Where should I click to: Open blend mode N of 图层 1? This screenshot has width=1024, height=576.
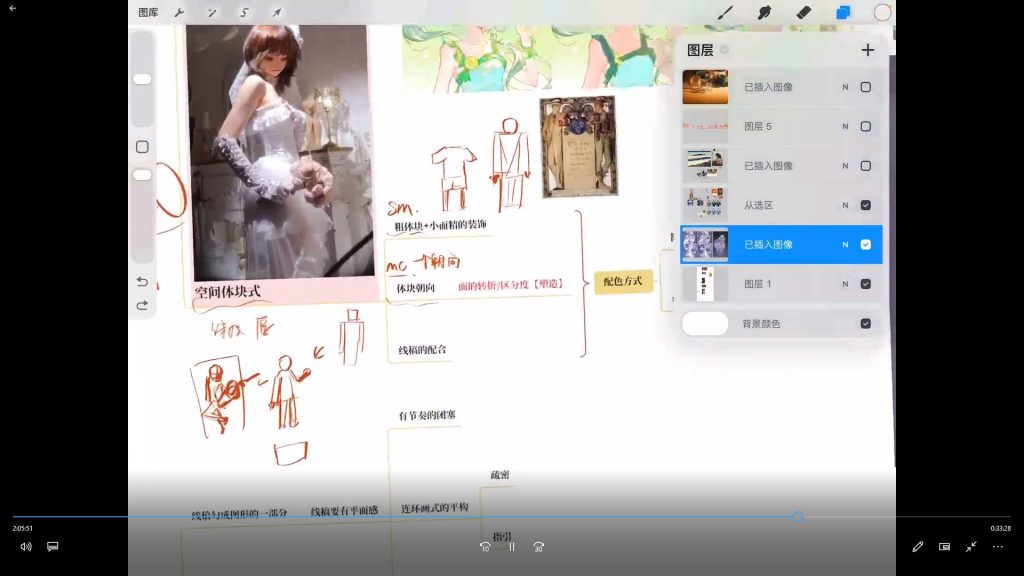click(845, 284)
